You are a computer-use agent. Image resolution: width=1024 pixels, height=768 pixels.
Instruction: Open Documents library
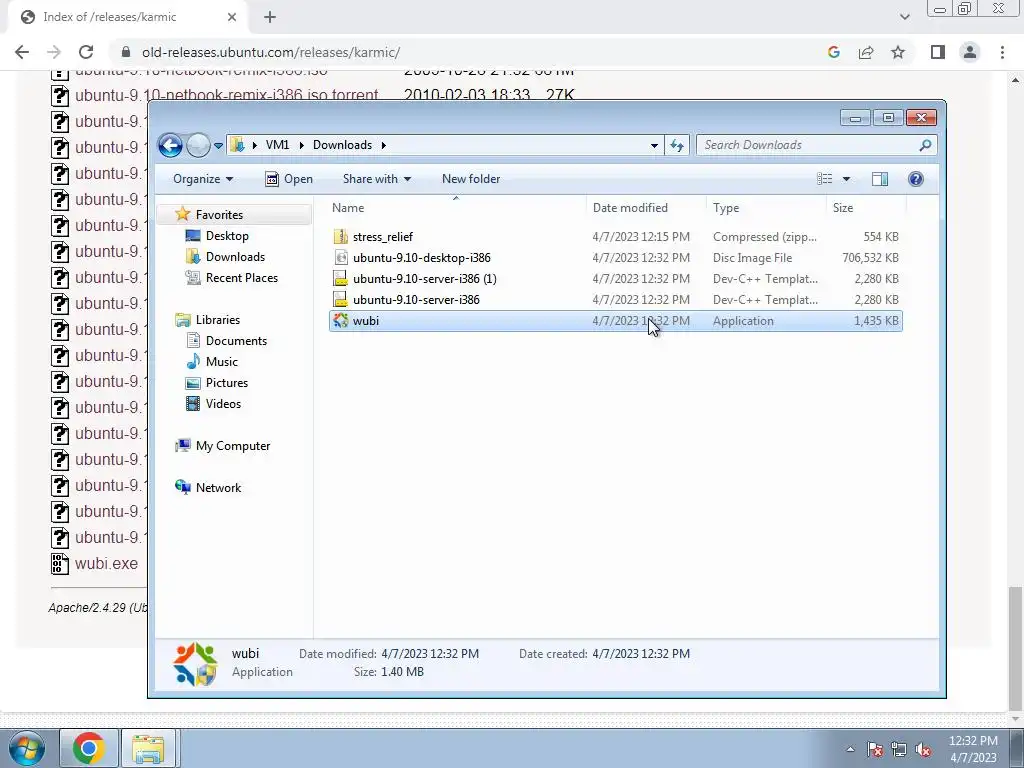coord(236,341)
